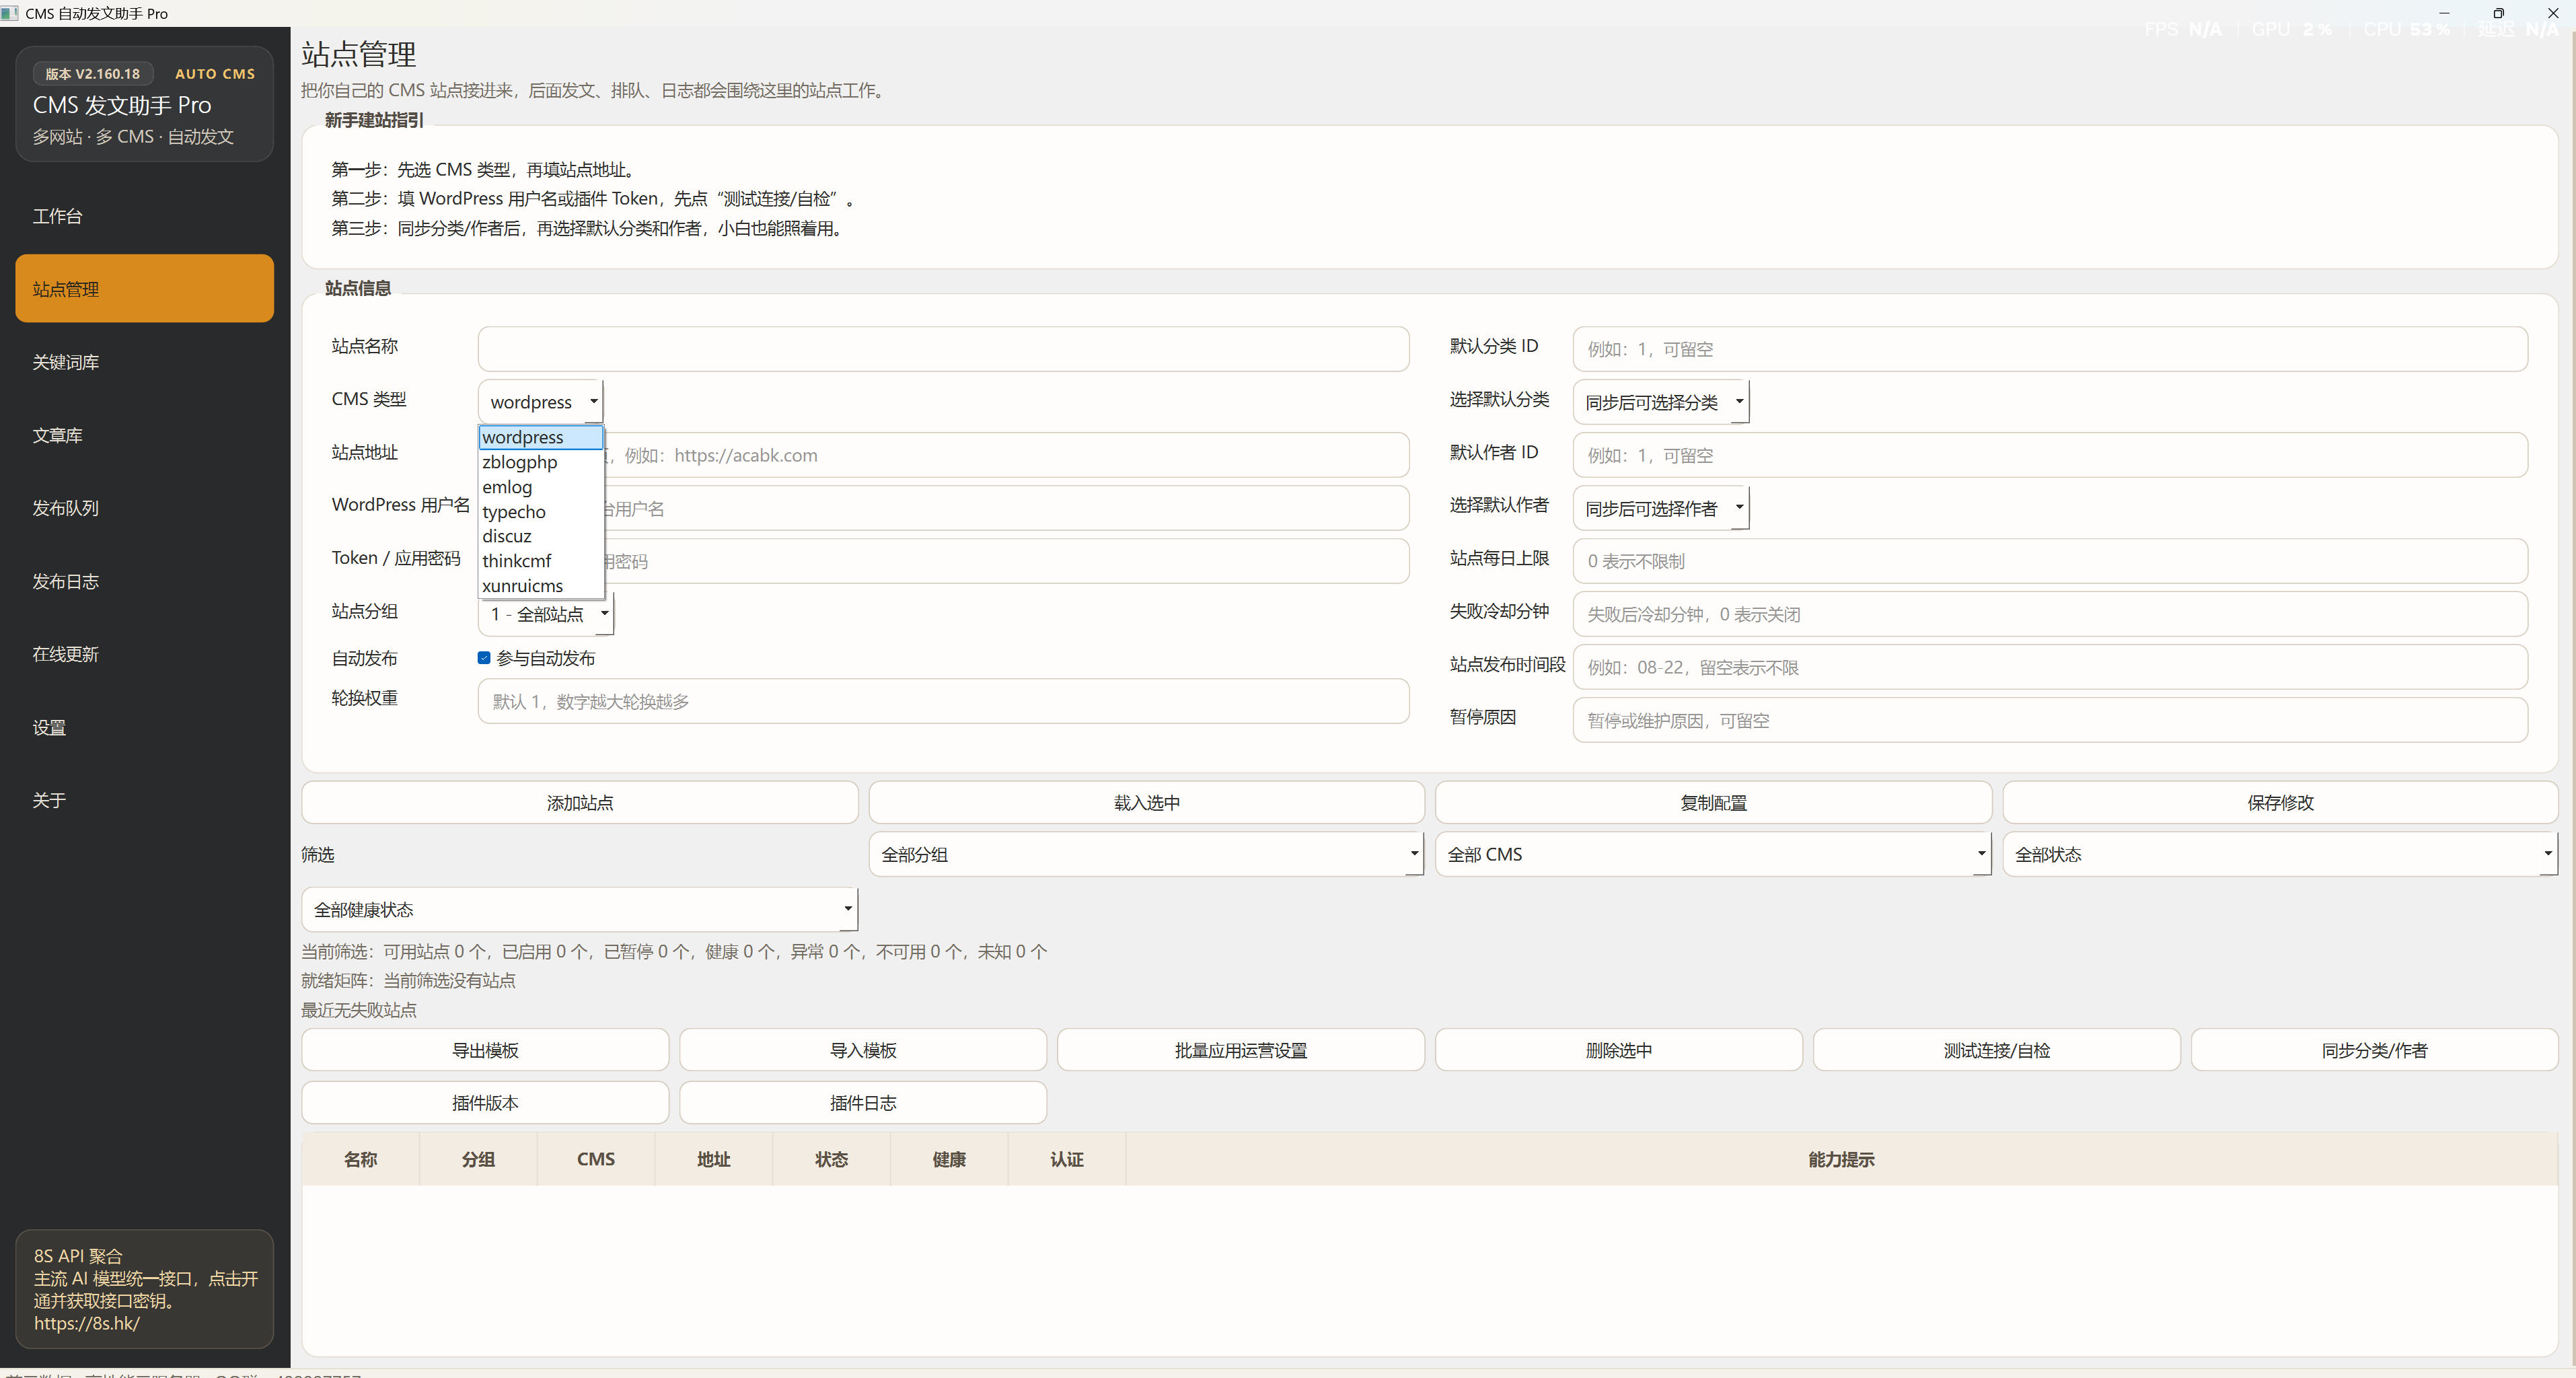Click the CMS table column header
The image size is (2576, 1378).
(596, 1159)
